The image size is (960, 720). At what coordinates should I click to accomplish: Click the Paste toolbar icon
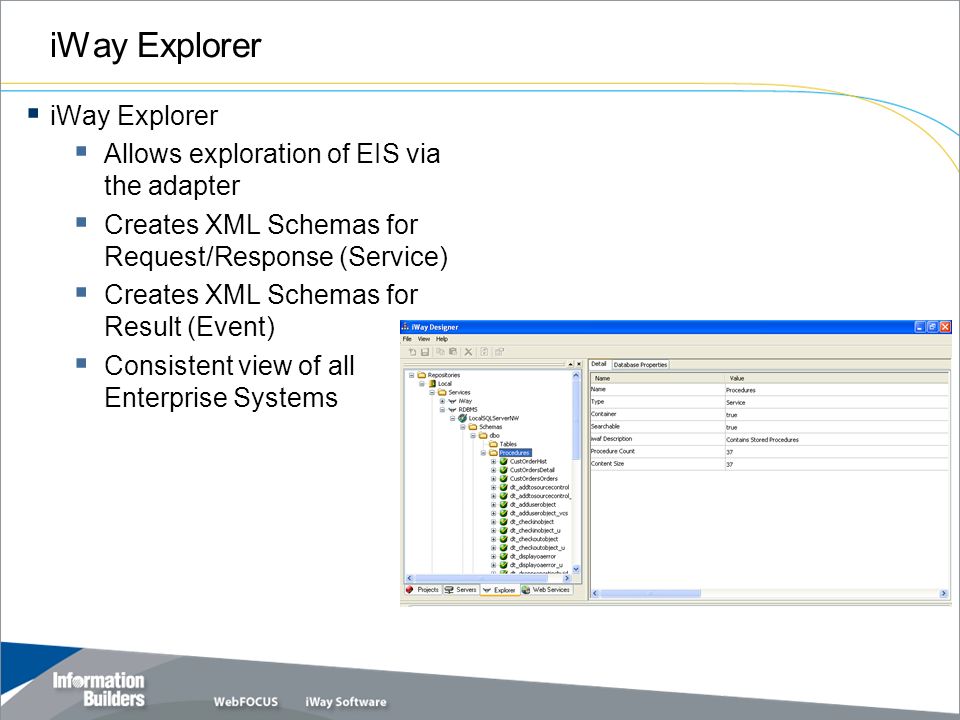[x=453, y=352]
